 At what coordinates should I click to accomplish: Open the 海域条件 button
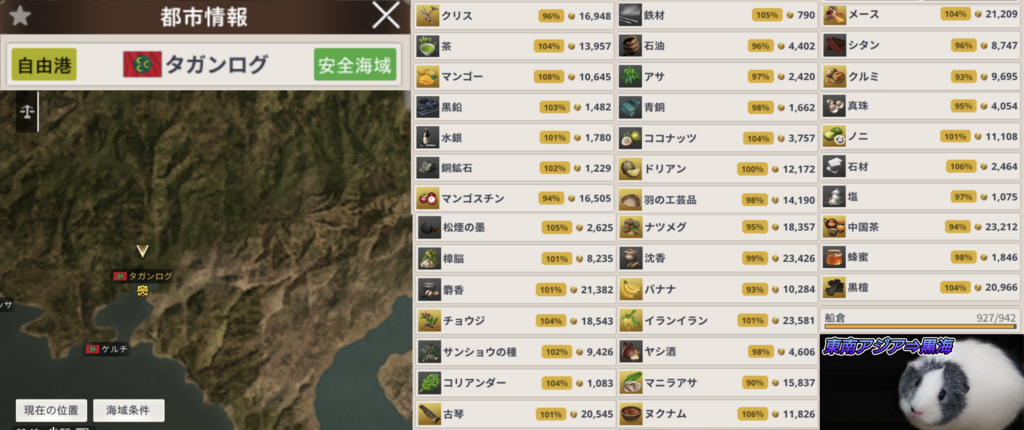click(129, 410)
